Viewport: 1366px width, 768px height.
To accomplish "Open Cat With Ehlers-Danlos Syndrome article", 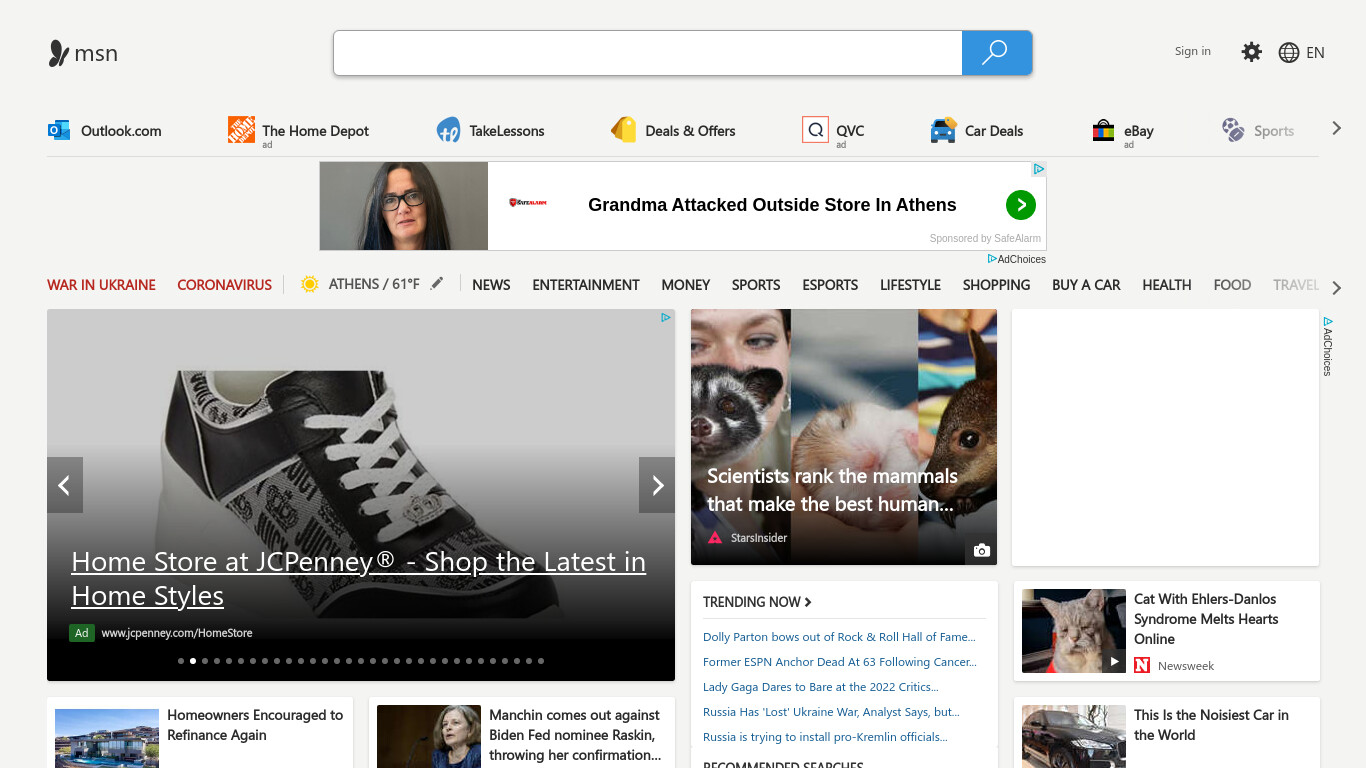I will [x=1206, y=619].
